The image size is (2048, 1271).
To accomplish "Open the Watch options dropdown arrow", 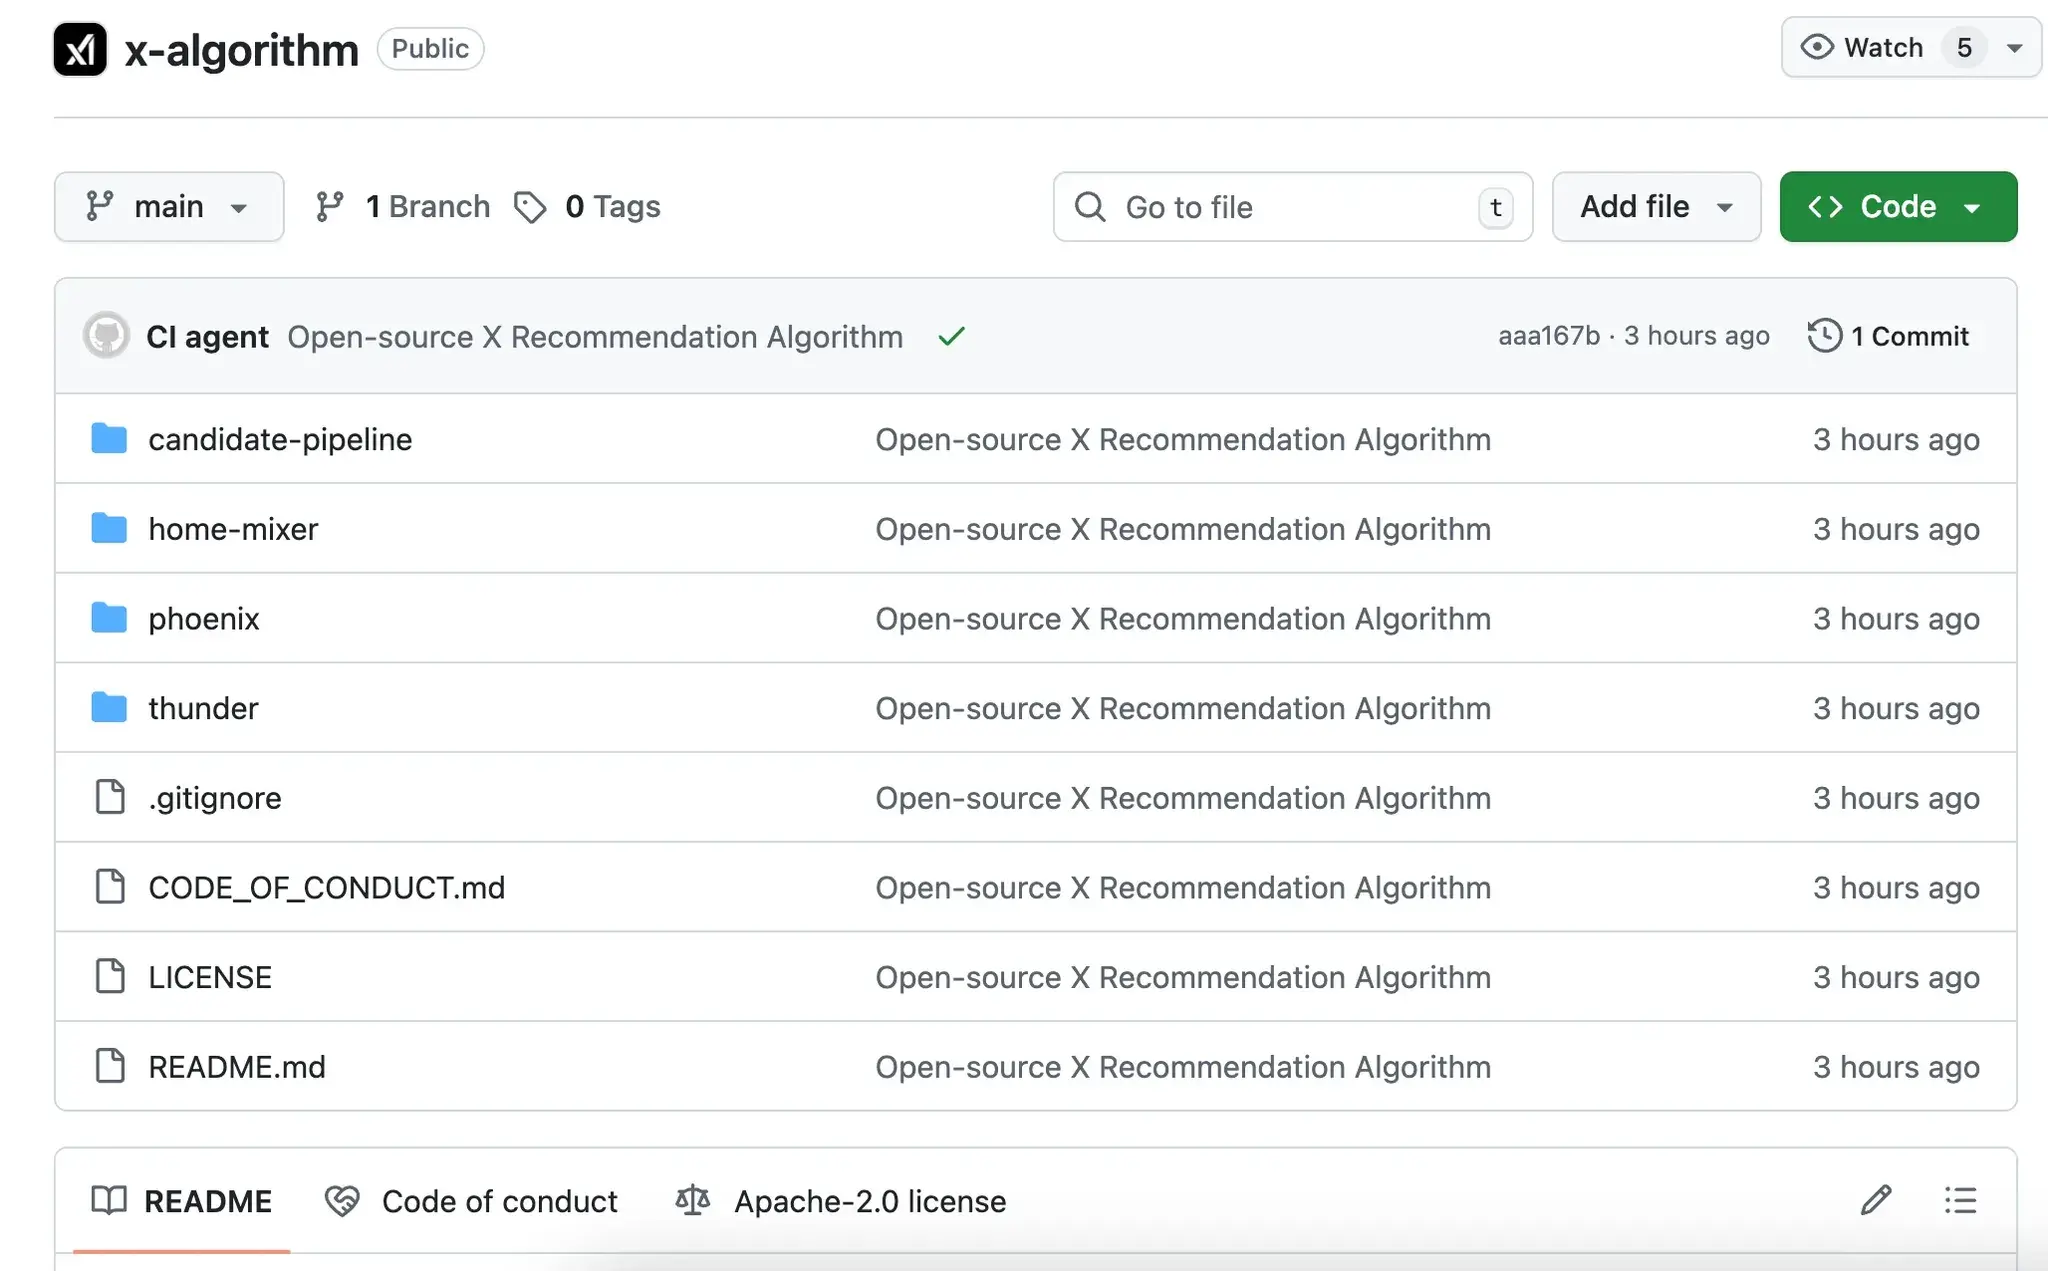I will 2014,48.
